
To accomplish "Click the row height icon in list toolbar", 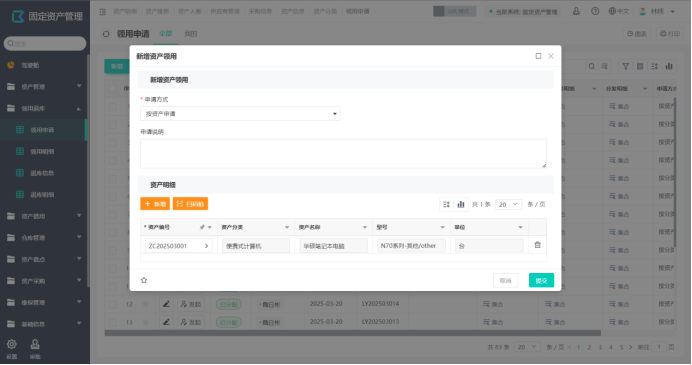I will (x=654, y=66).
